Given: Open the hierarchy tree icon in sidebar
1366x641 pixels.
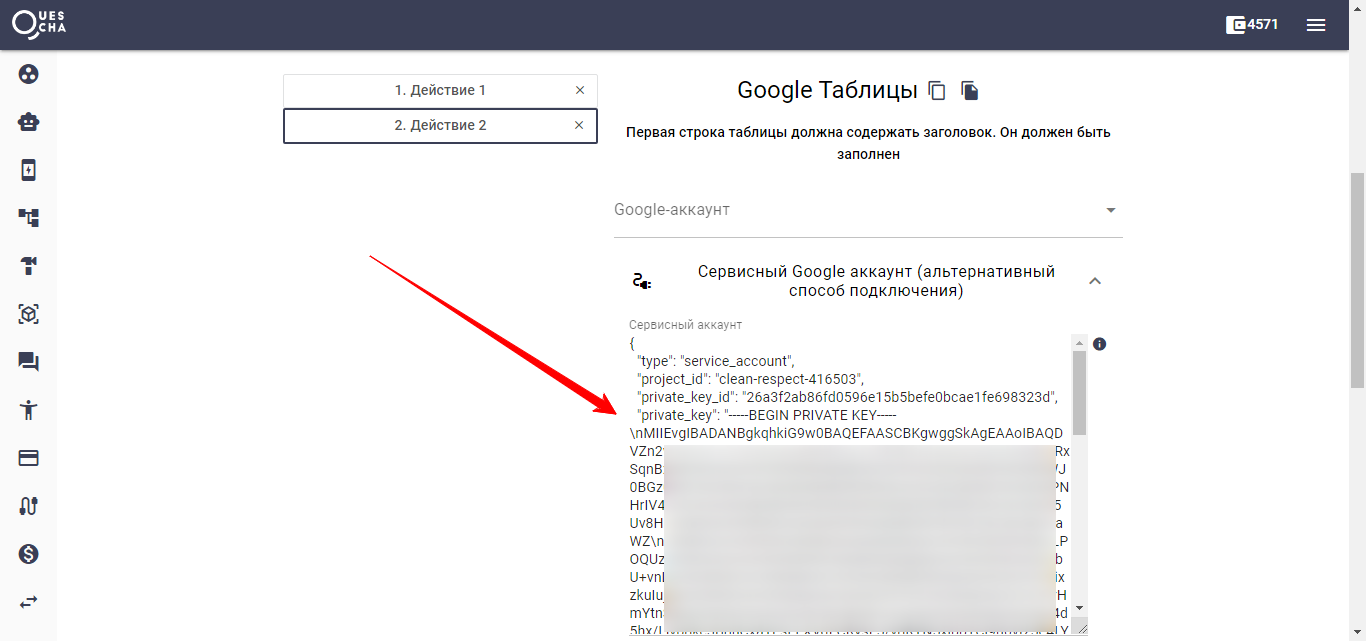Looking at the screenshot, I should pos(28,218).
